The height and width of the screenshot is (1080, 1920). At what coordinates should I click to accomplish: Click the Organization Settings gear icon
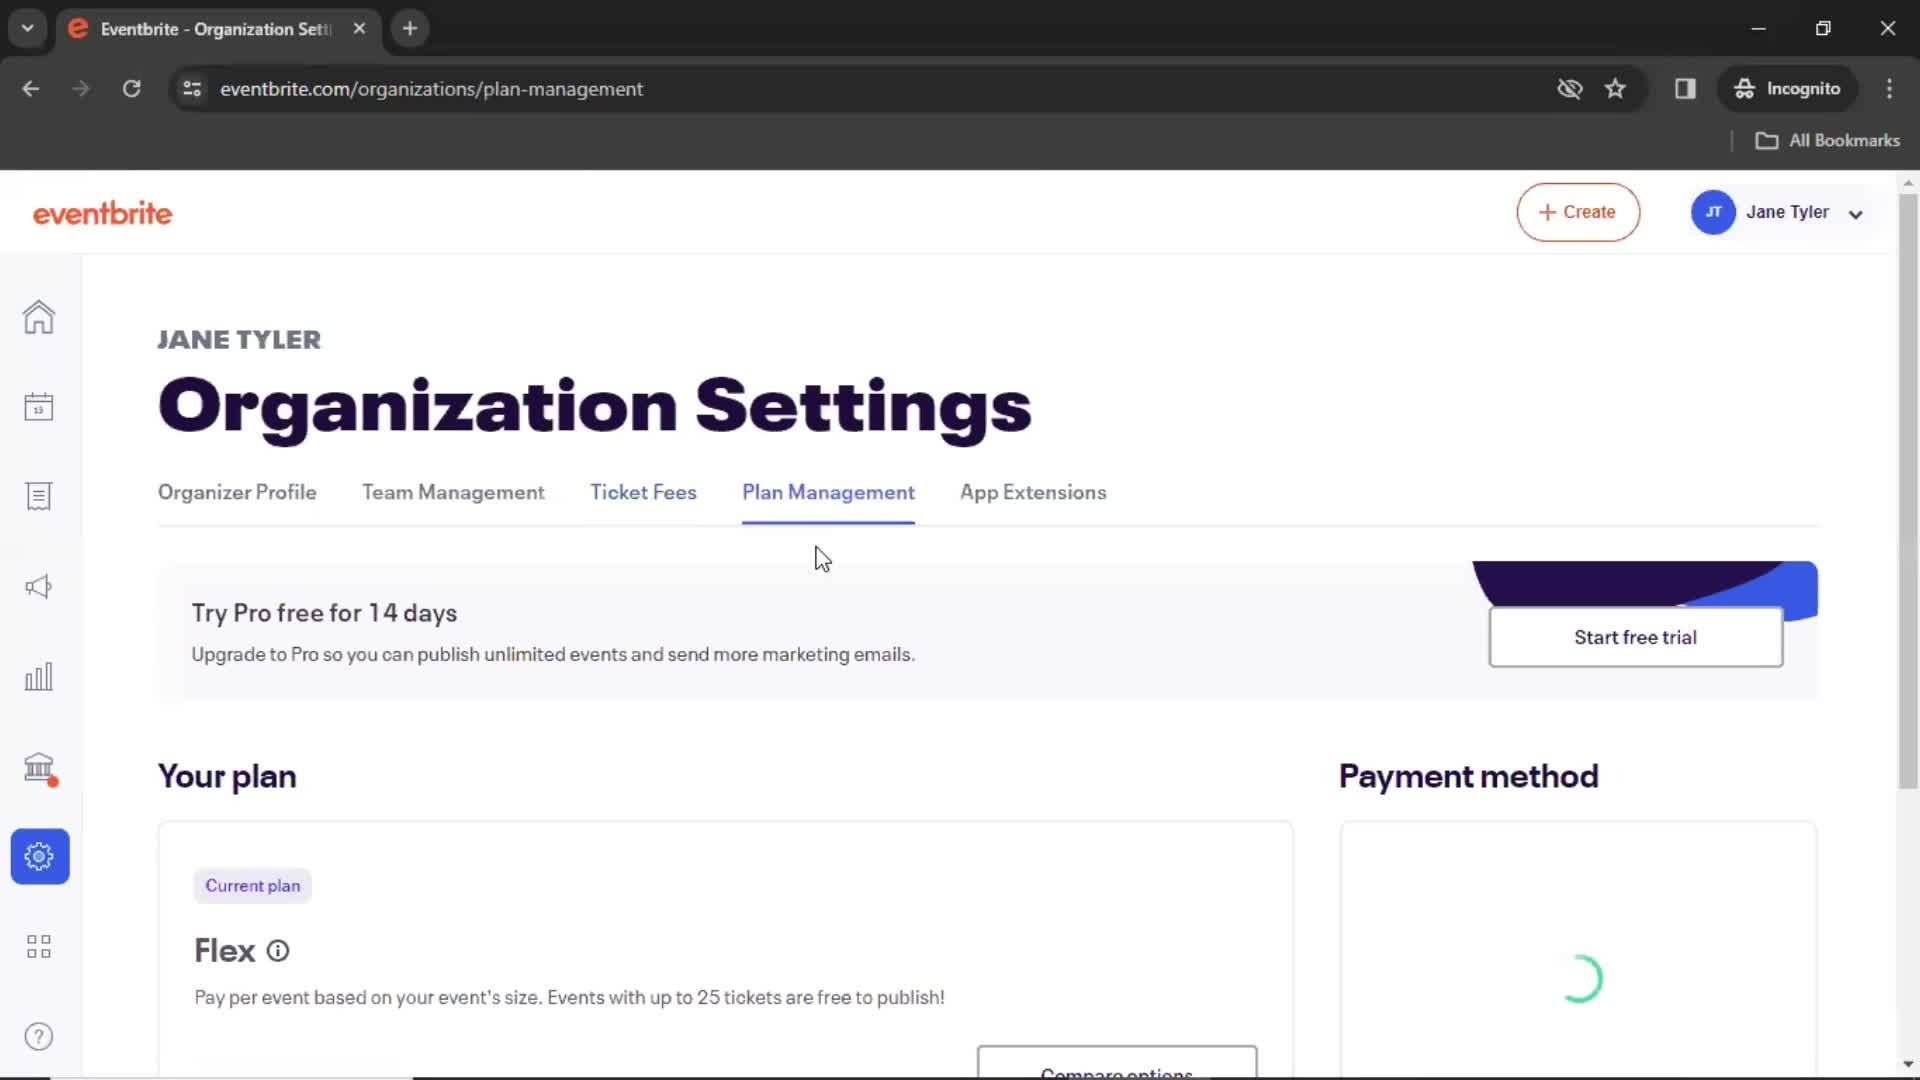[x=38, y=856]
